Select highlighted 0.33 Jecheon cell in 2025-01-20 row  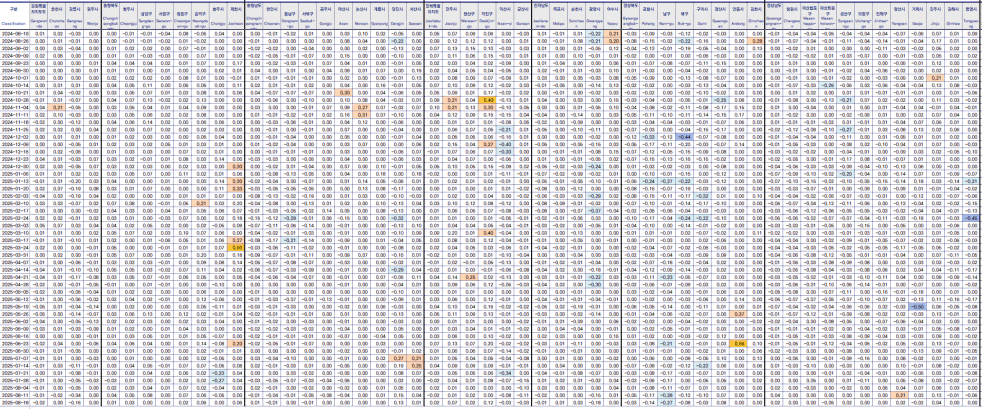[x=235, y=189]
